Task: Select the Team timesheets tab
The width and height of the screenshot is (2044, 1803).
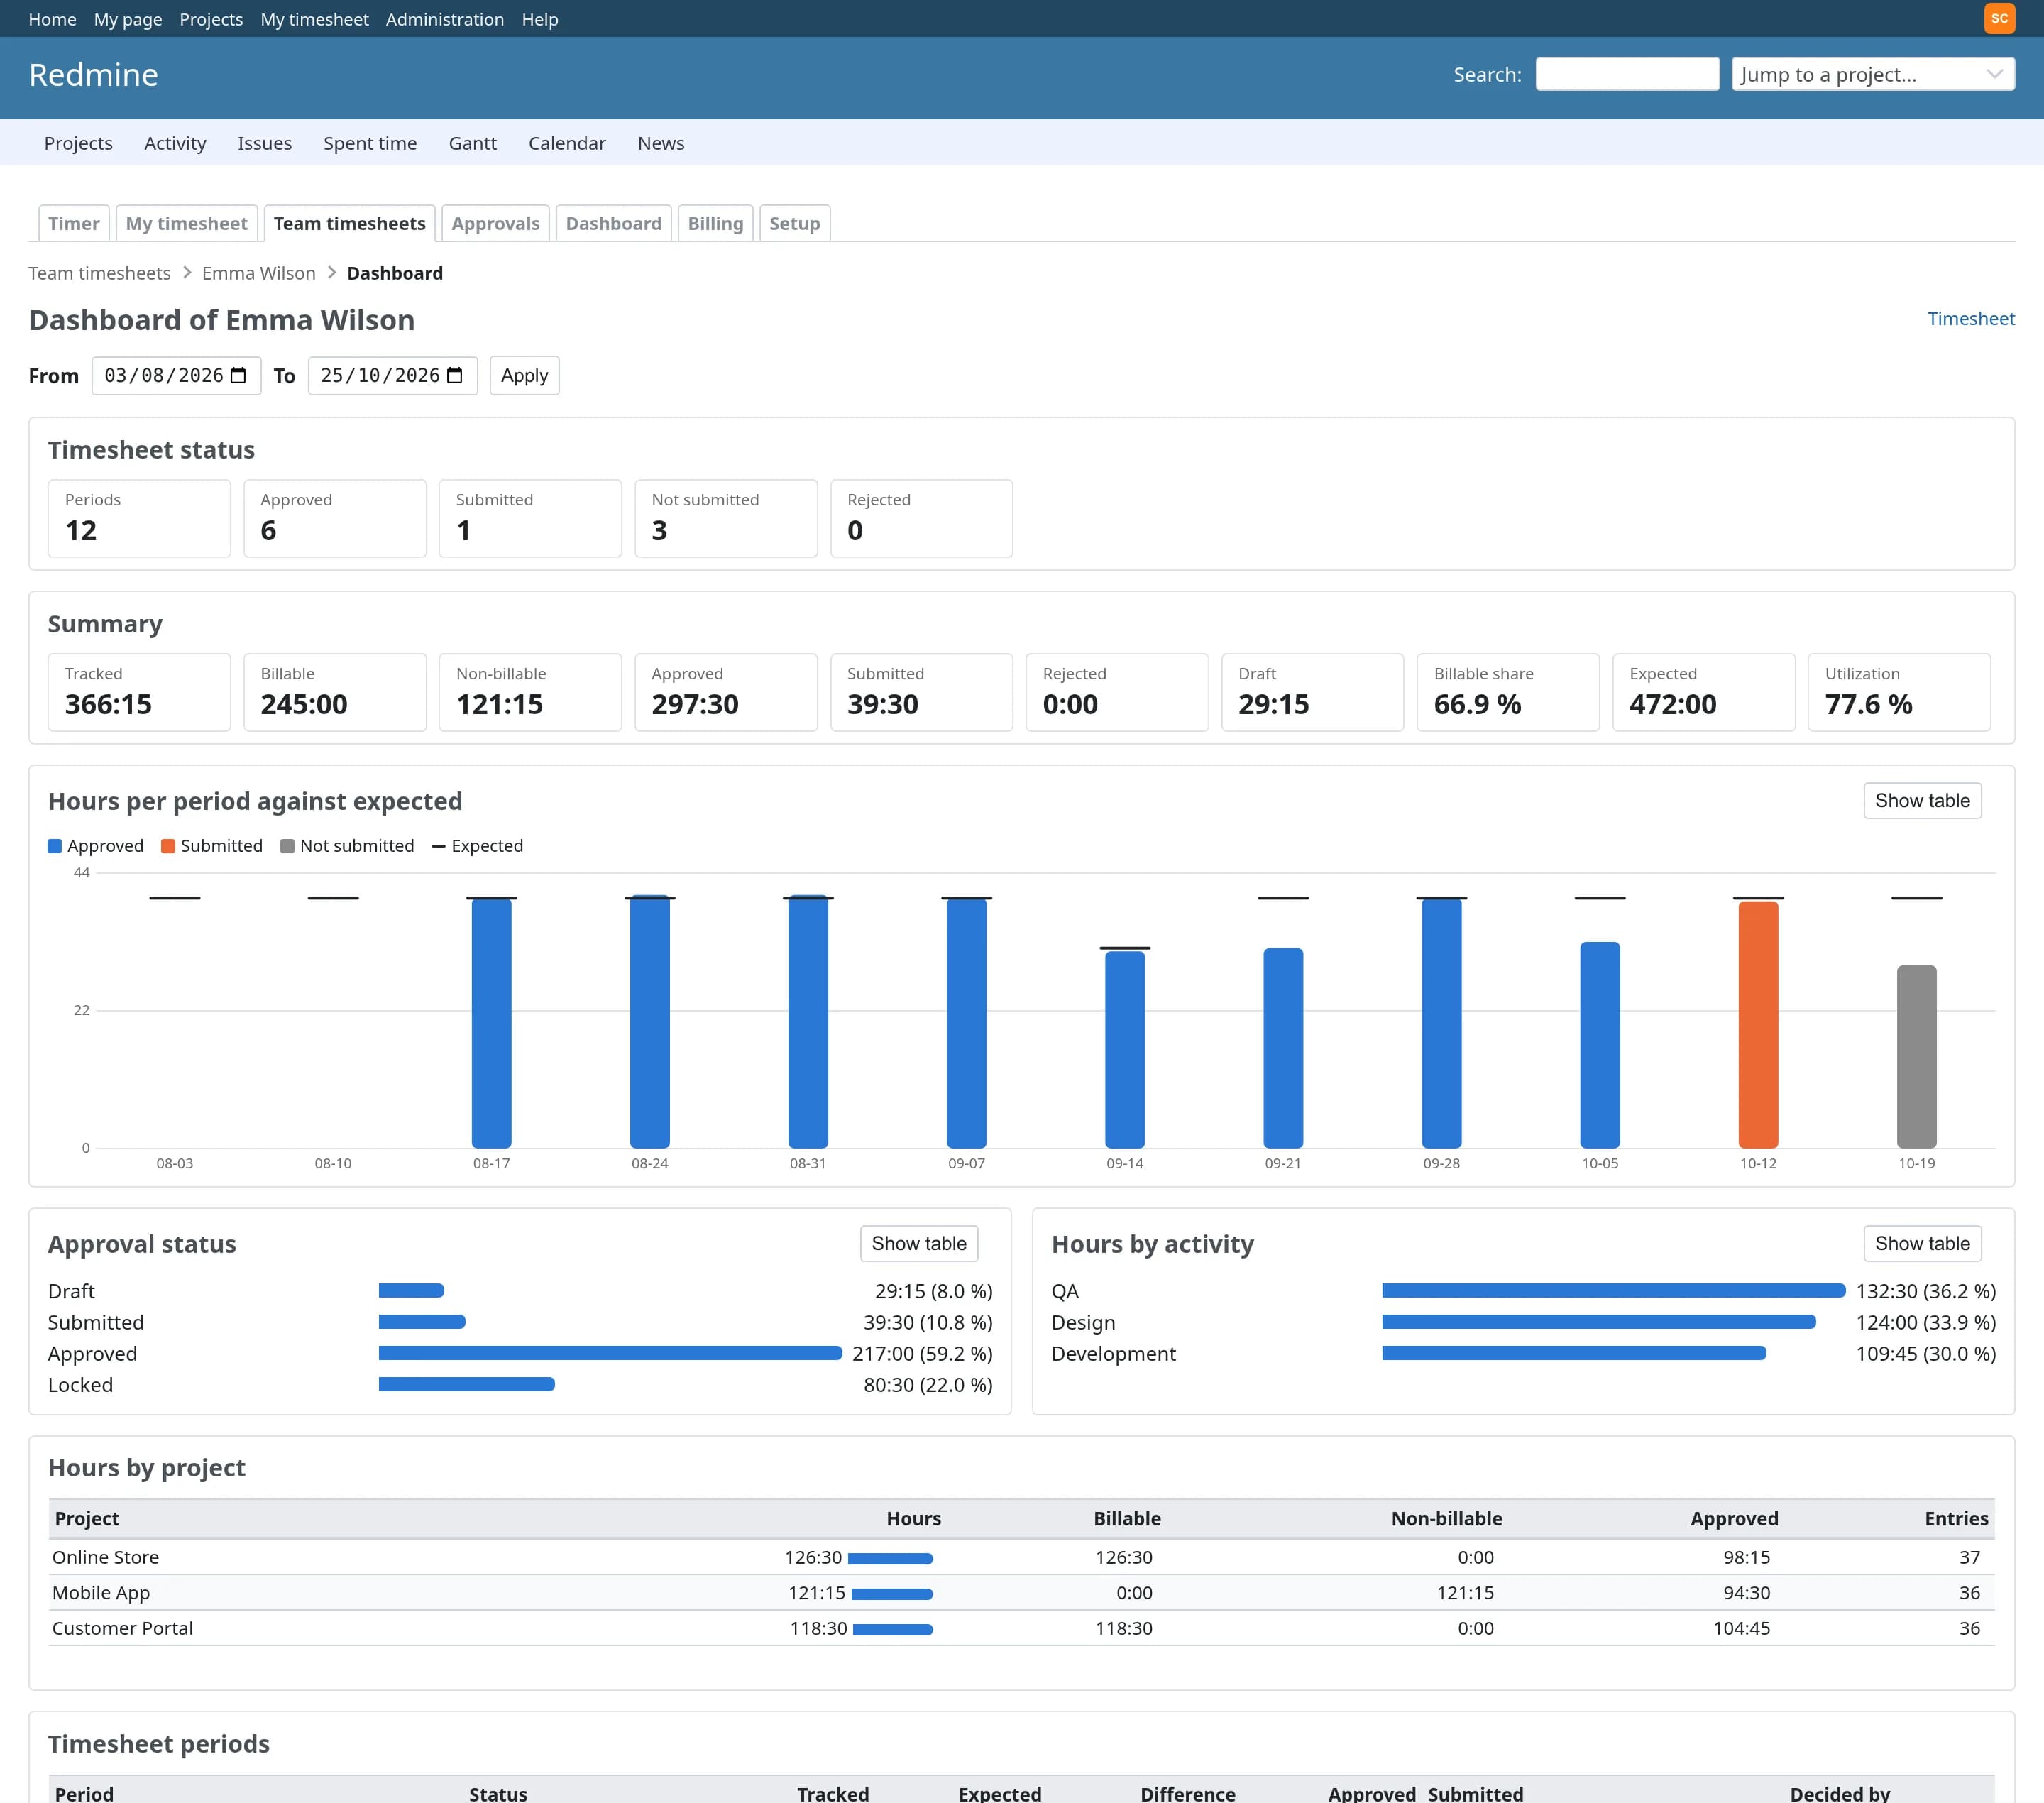Action: (350, 223)
